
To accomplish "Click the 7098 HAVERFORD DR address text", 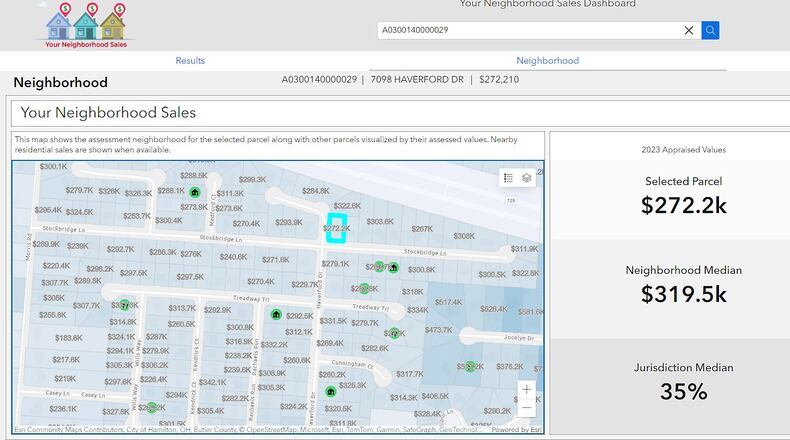I will (x=417, y=80).
